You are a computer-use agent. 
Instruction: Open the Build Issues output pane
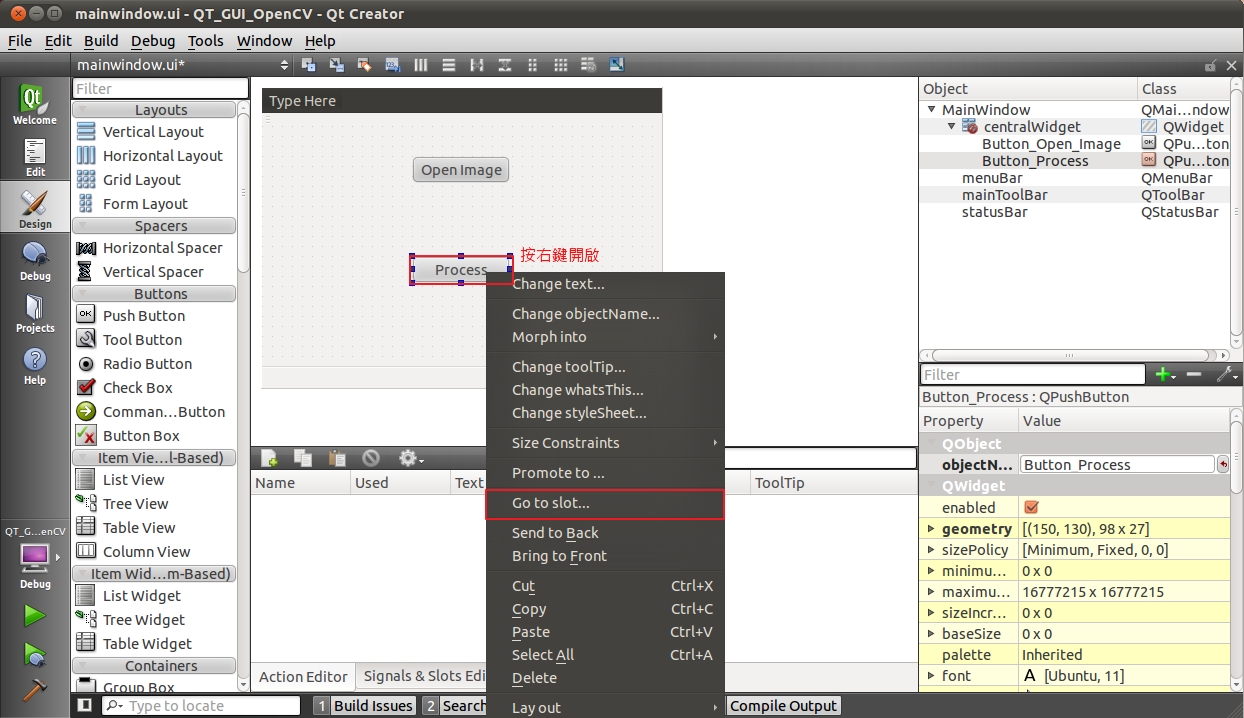(x=363, y=706)
